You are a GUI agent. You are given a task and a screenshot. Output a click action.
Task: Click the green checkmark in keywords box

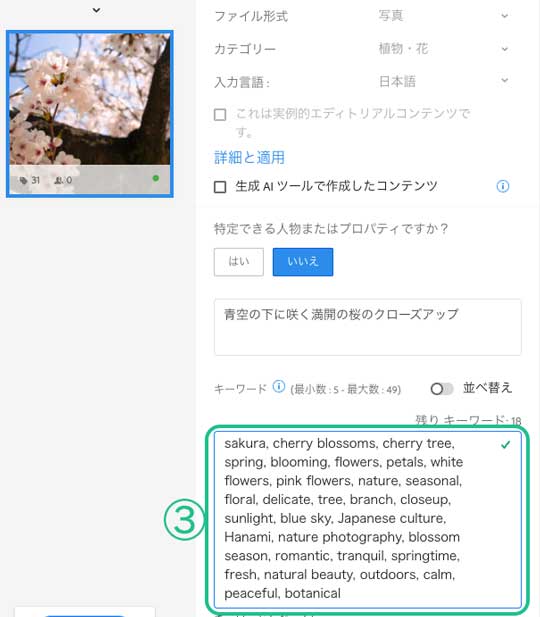click(505, 445)
